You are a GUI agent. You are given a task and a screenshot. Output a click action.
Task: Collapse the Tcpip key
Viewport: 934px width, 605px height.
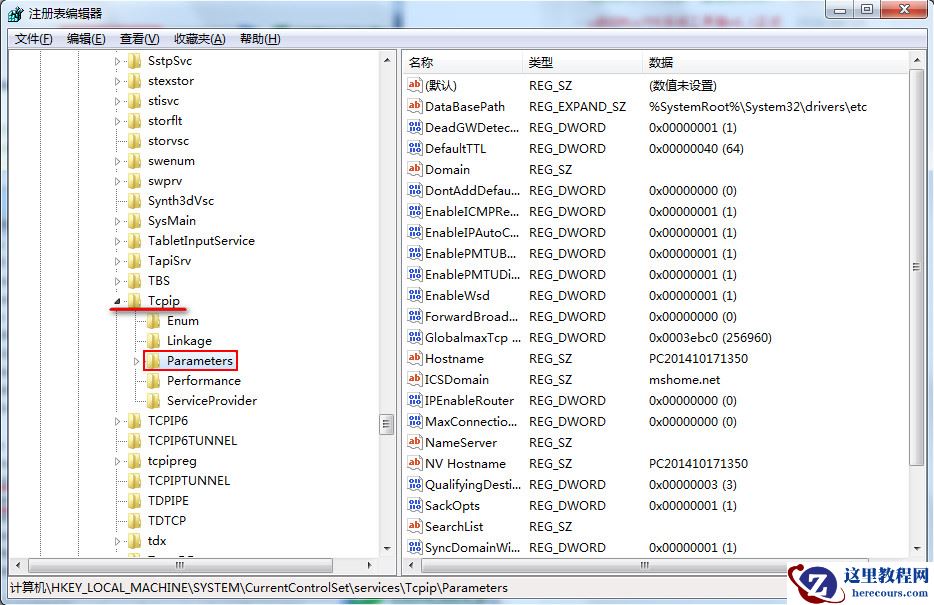point(119,300)
